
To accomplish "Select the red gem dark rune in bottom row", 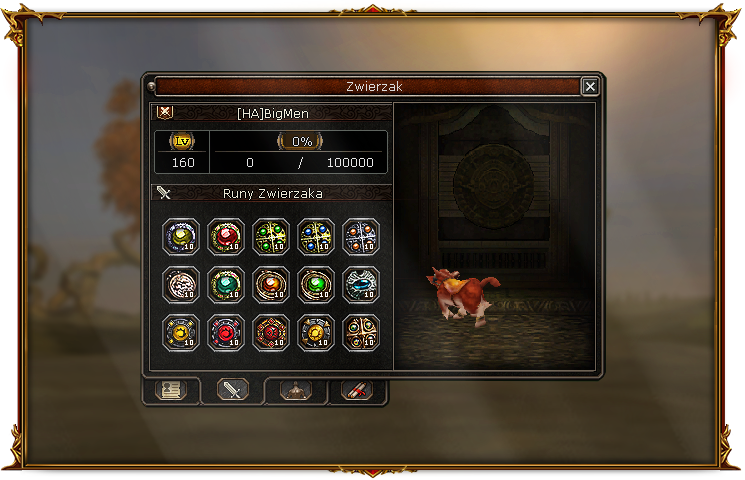I will (226, 333).
